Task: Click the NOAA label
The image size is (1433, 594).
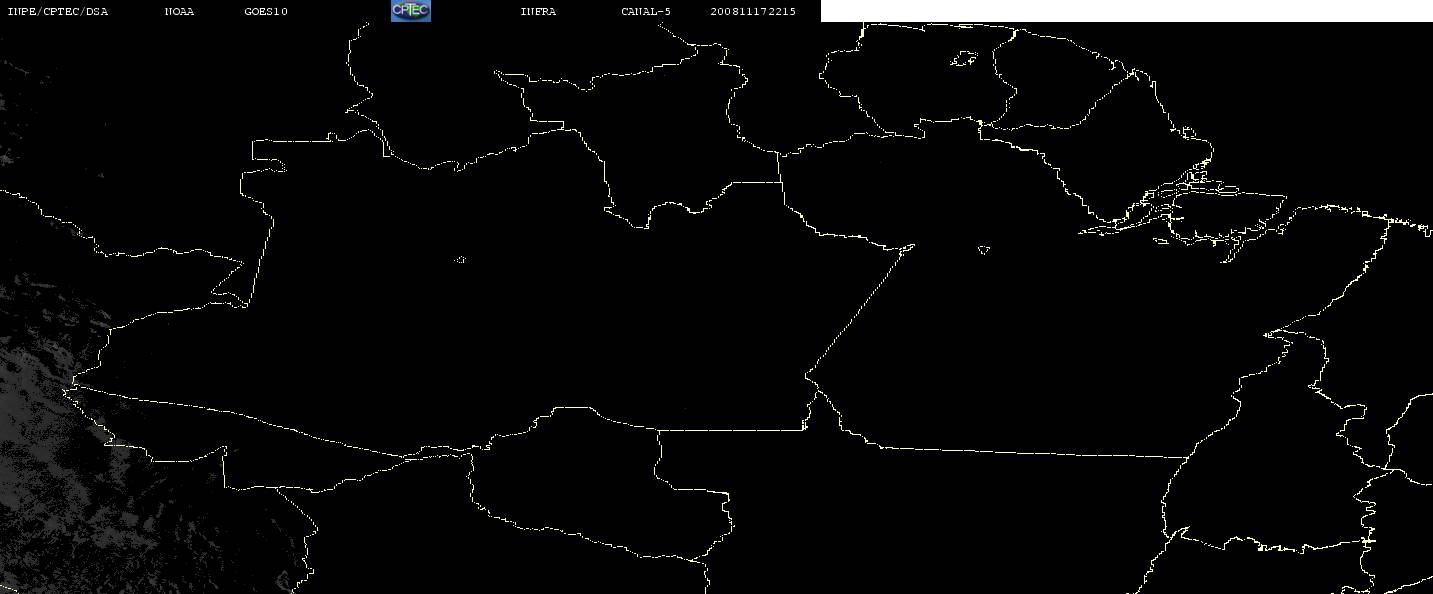Action: coord(180,12)
